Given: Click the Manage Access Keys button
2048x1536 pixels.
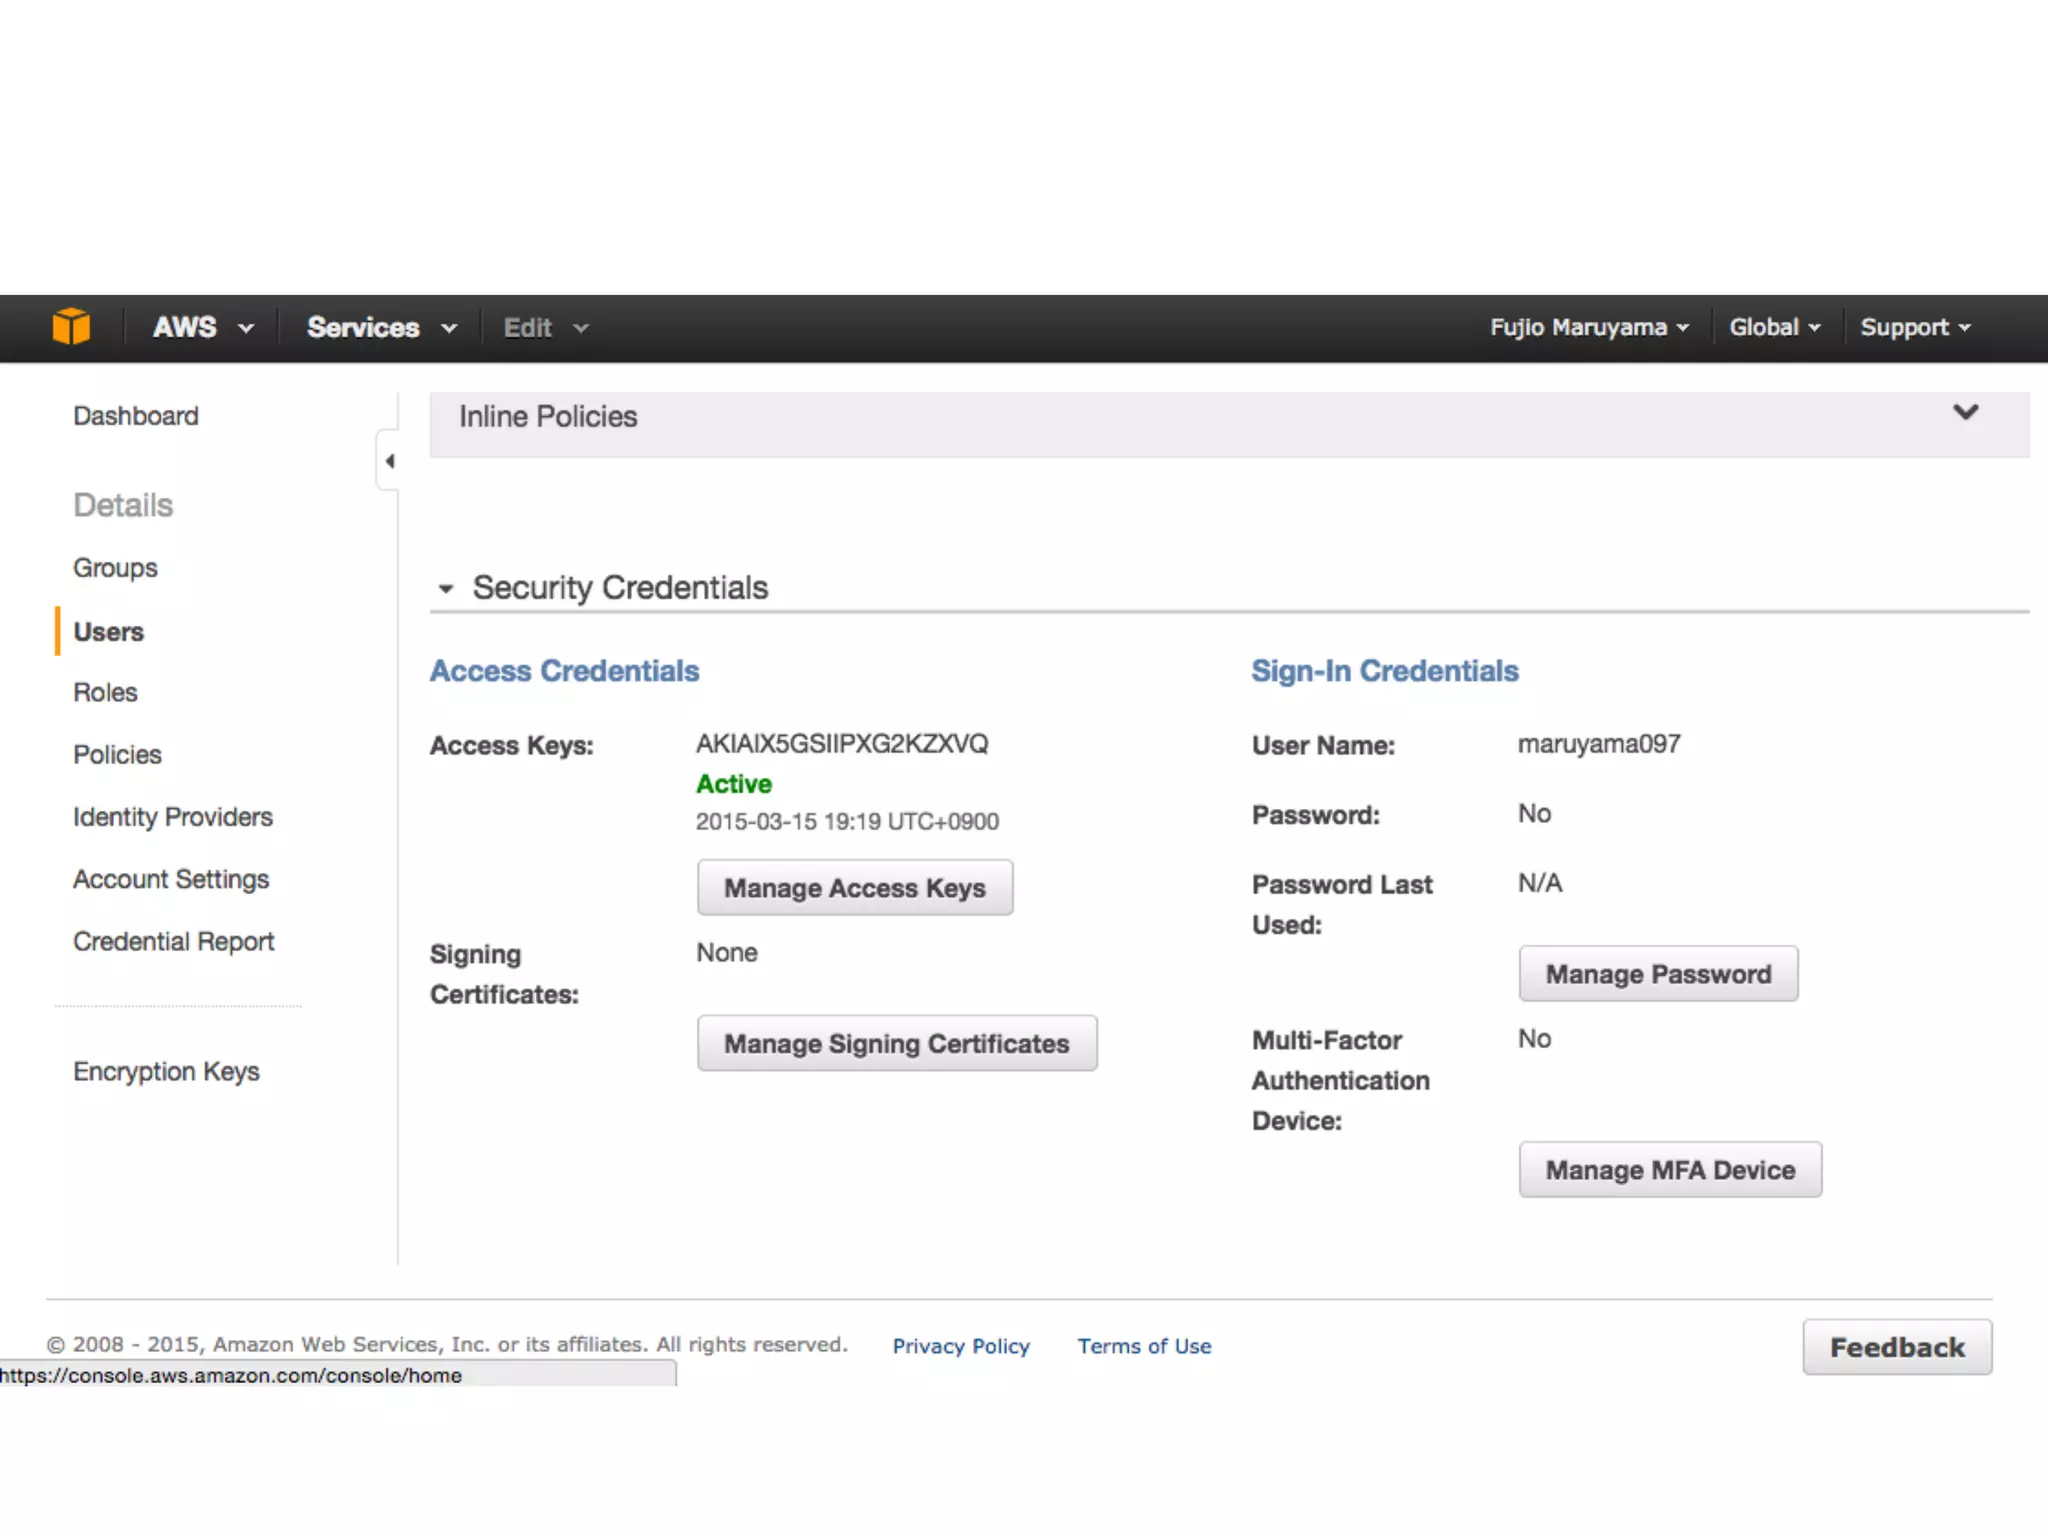Looking at the screenshot, I should click(x=854, y=888).
